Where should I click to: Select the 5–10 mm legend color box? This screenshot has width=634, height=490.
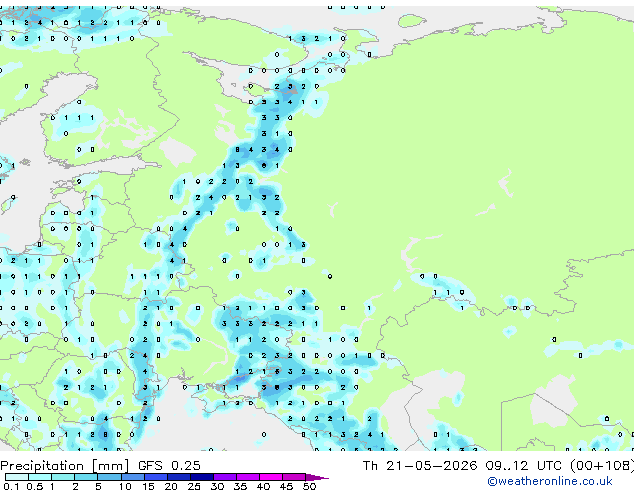pyautogui.click(x=110, y=477)
